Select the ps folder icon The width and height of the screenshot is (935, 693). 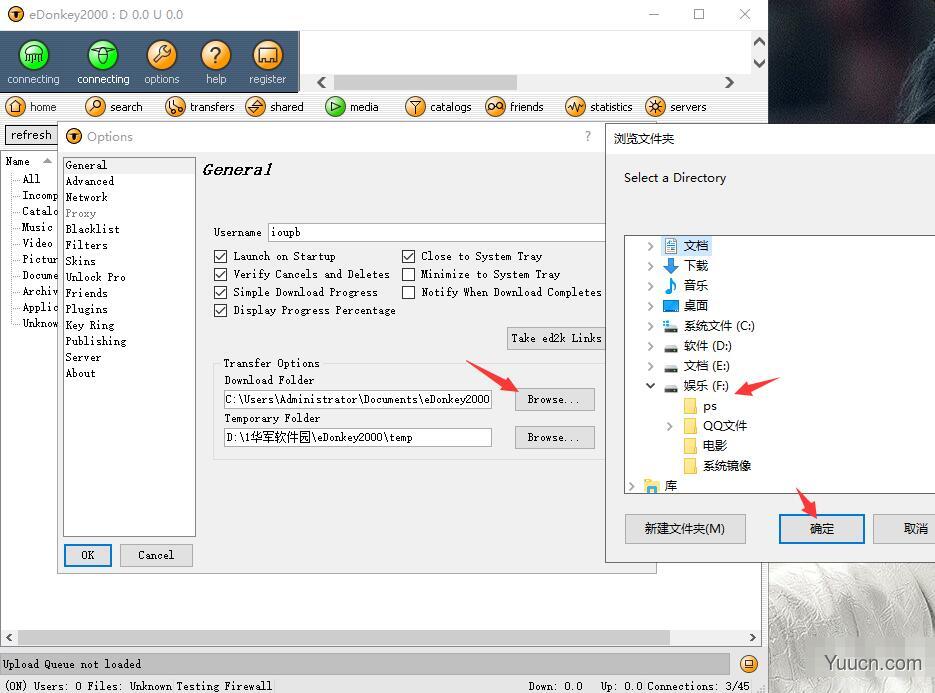coord(690,406)
